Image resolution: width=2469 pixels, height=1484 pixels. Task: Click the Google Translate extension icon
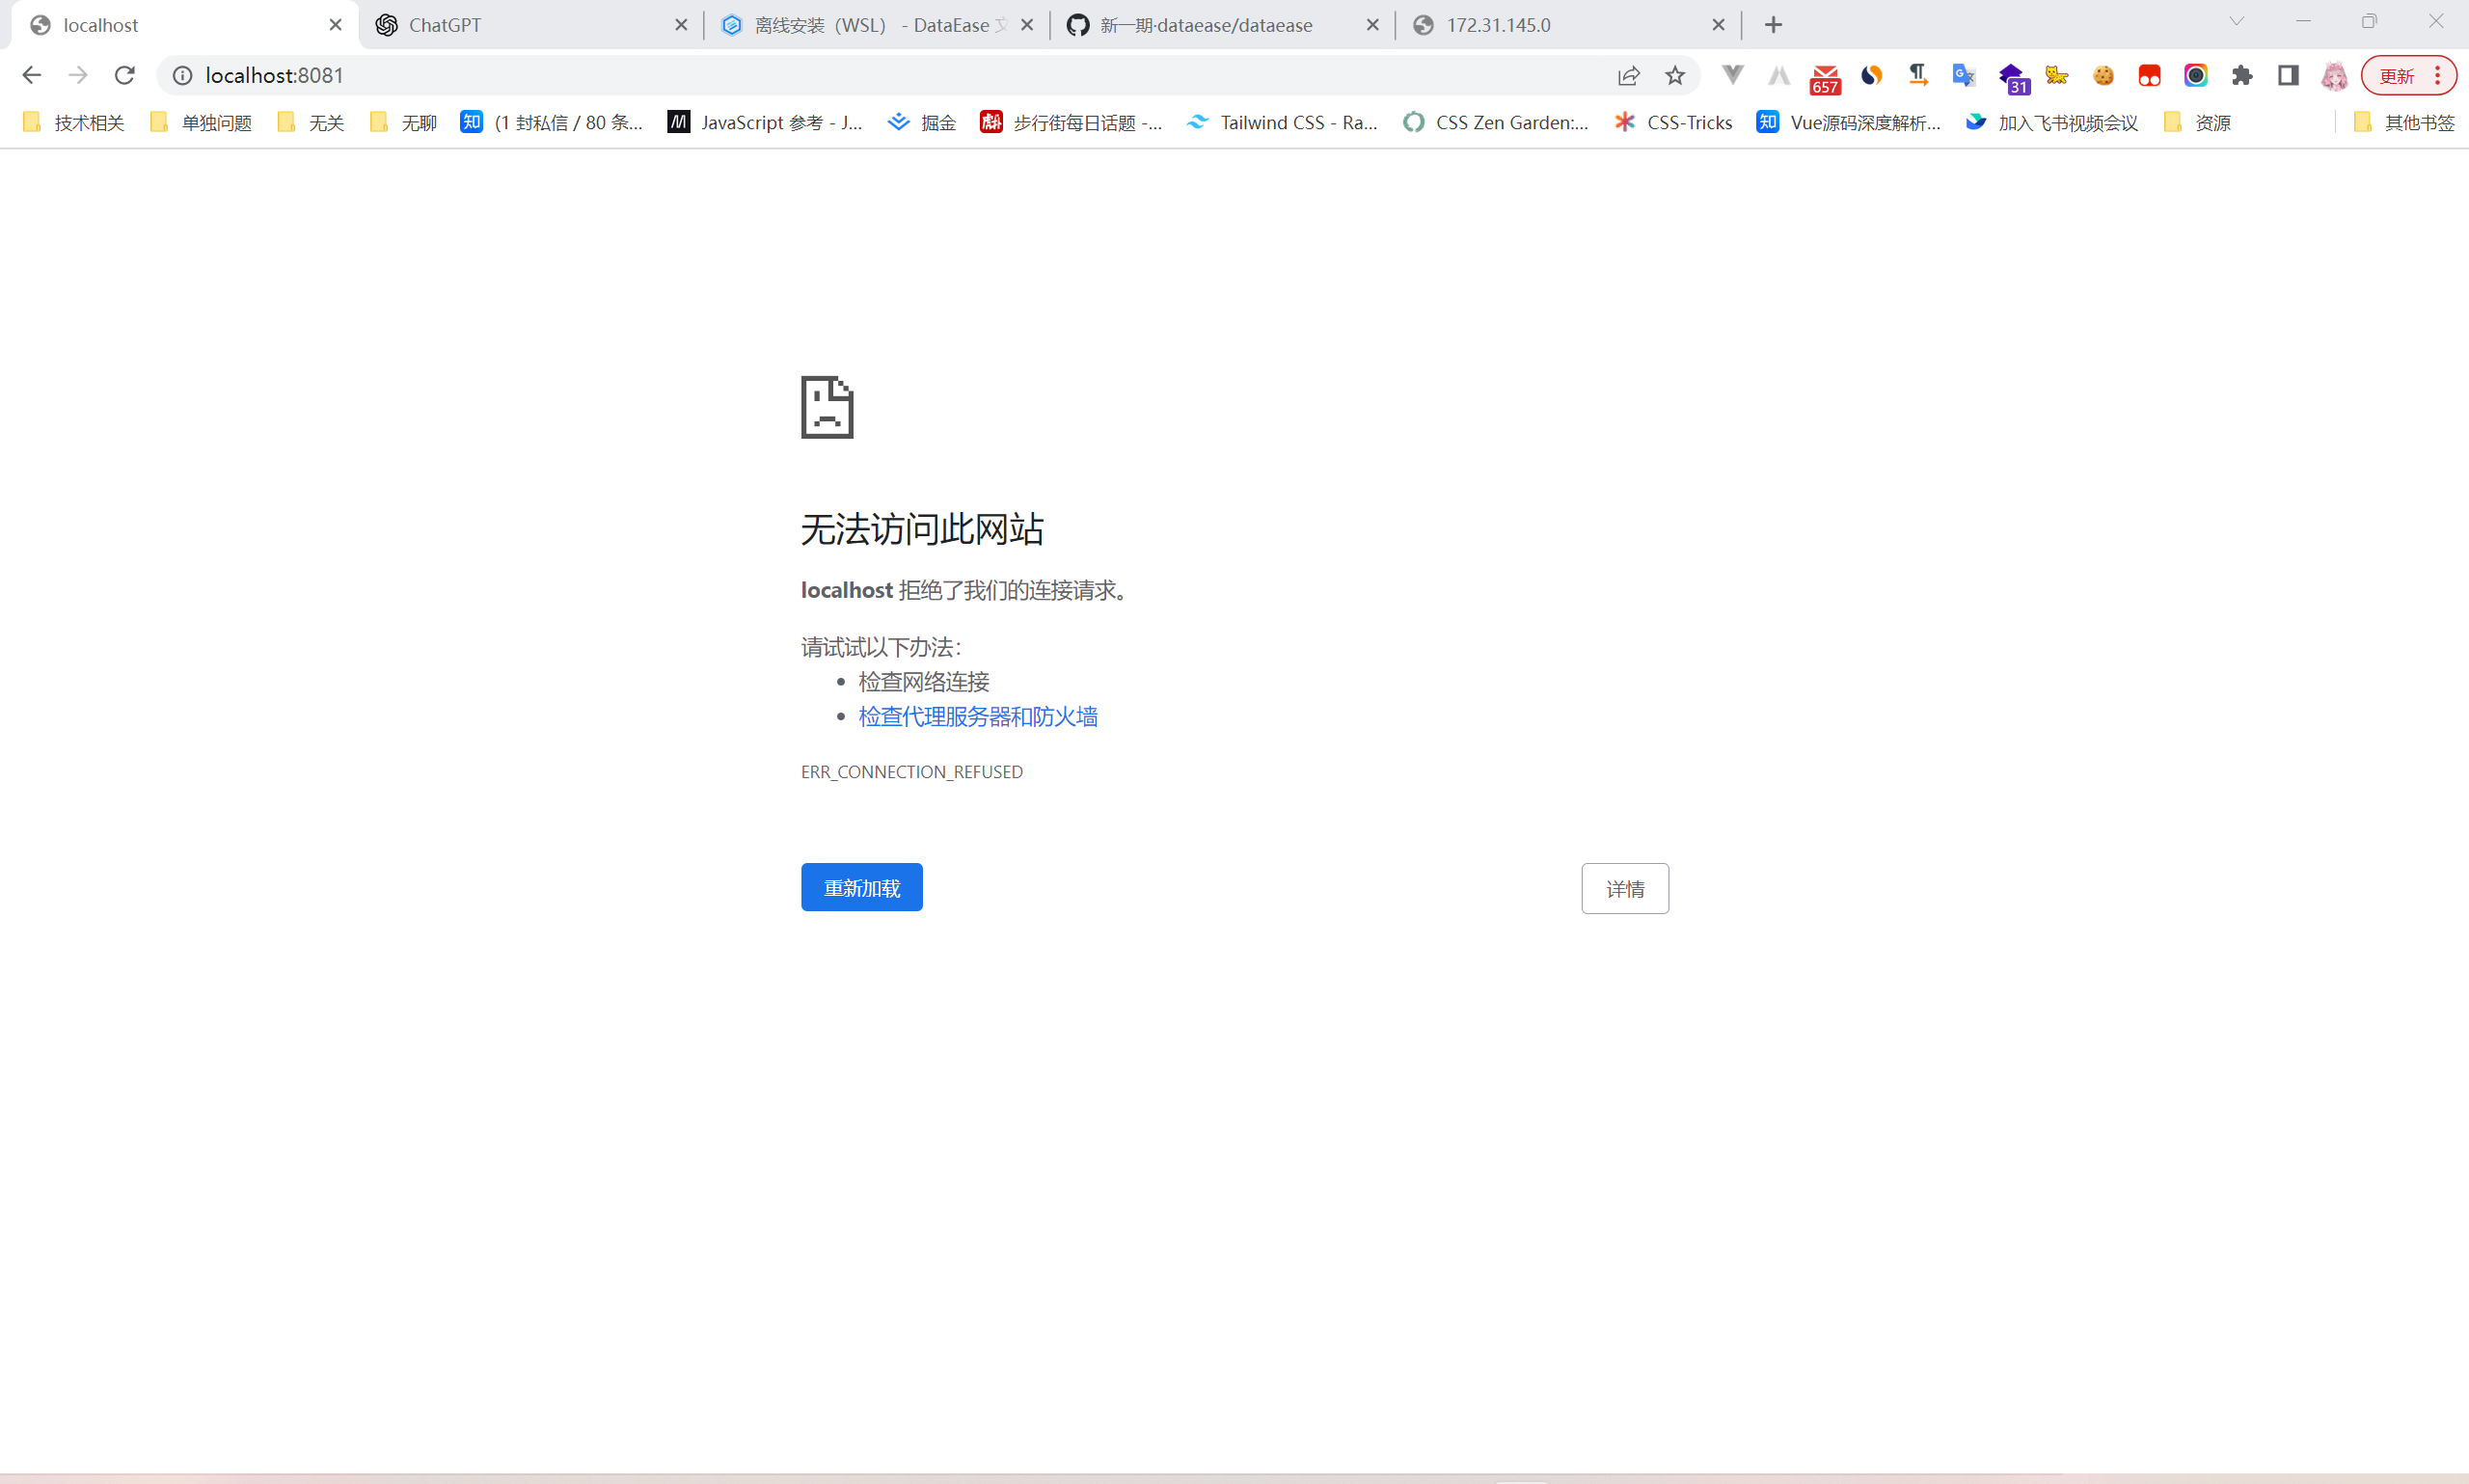1964,75
